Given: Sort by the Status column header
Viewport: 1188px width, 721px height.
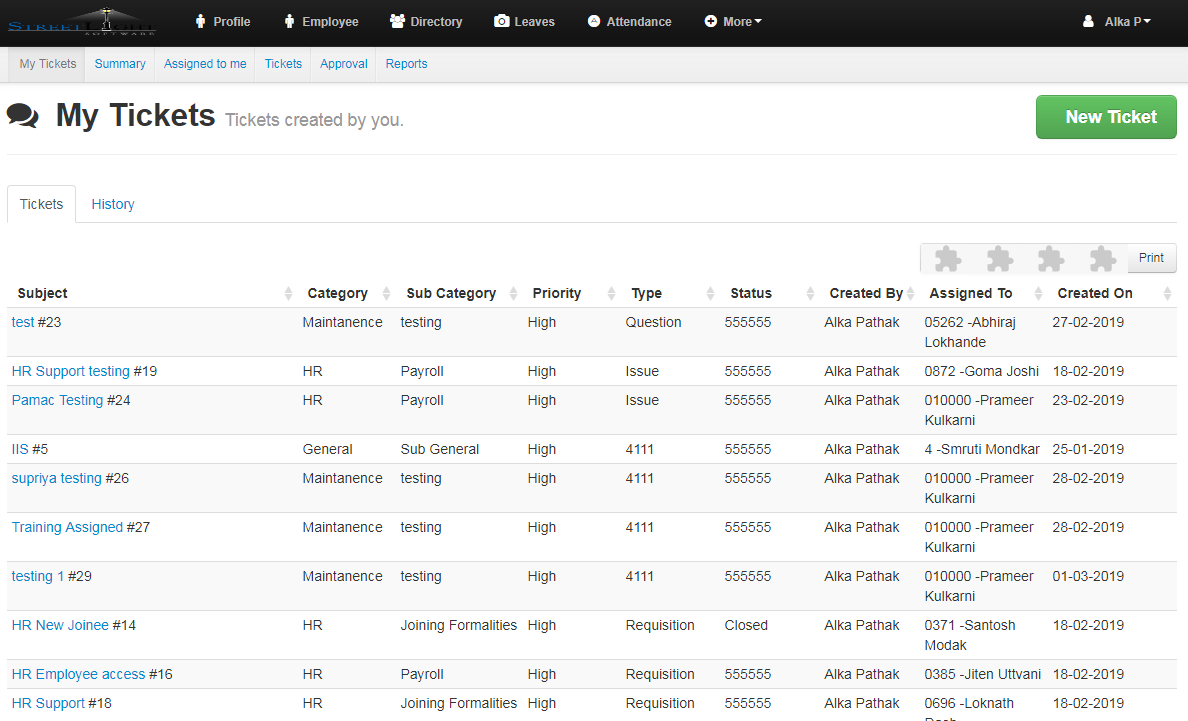Looking at the screenshot, I should 751,294.
